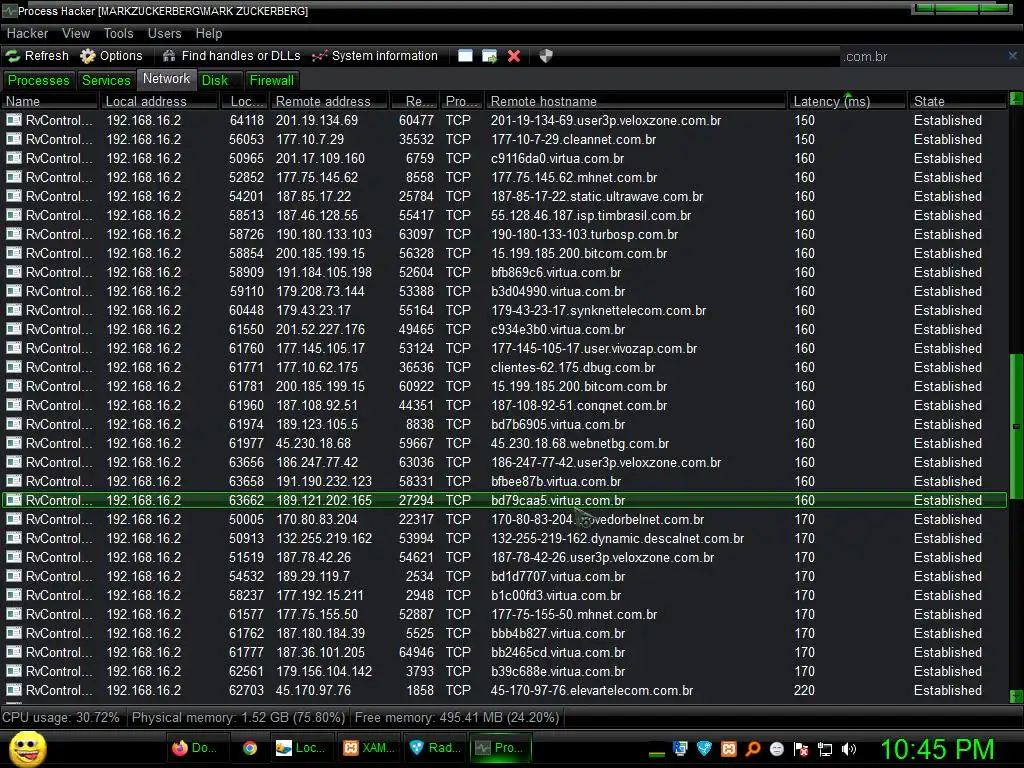Click the Physical memory status bar entry
The image size is (1024, 768).
tap(238, 717)
